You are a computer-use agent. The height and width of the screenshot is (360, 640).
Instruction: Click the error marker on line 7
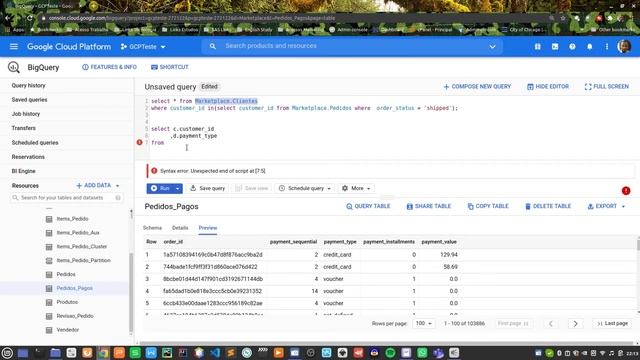(140, 142)
